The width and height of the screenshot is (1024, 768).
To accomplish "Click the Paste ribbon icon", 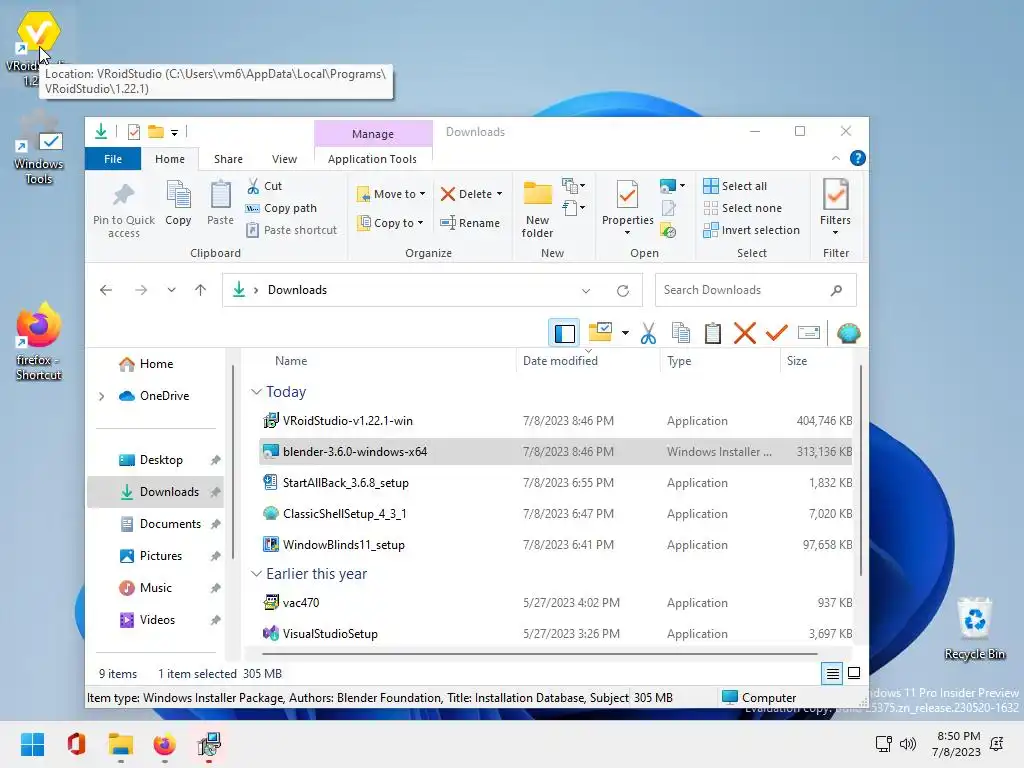I will tap(220, 195).
